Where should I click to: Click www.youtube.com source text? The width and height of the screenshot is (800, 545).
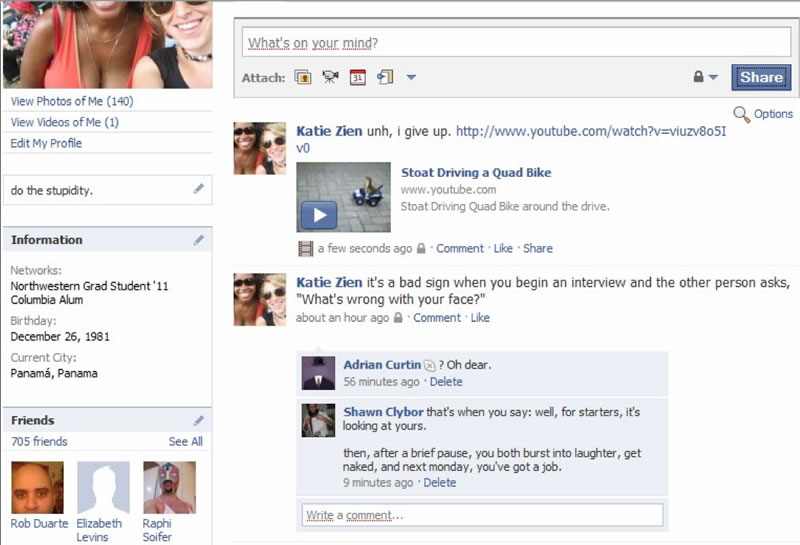pyautogui.click(x=448, y=190)
